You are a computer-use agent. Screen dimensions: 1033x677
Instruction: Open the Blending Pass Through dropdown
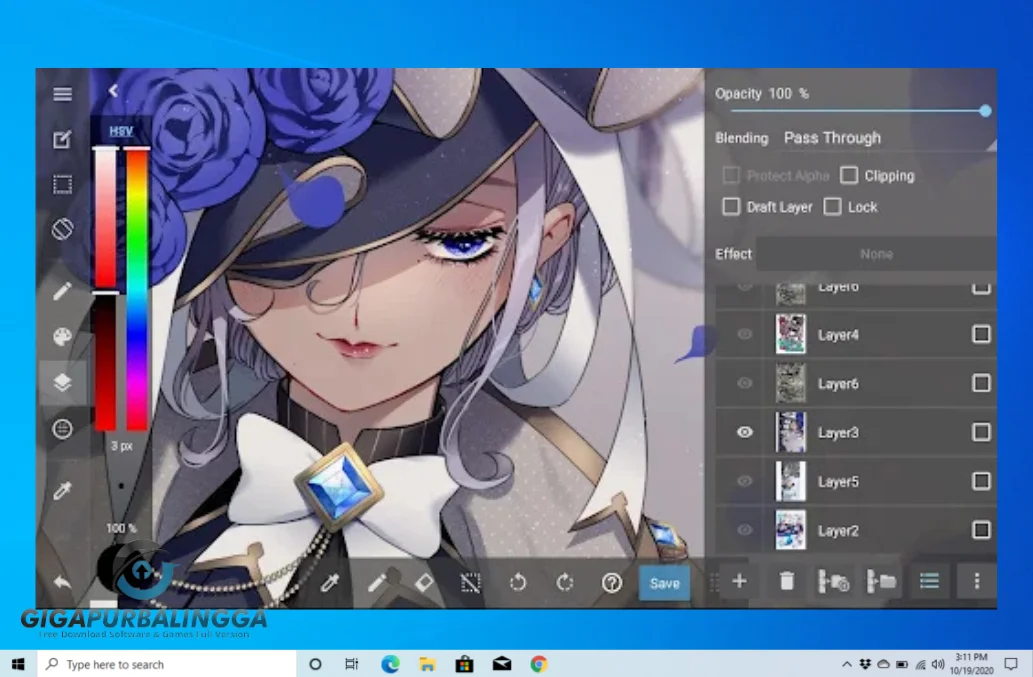889,138
